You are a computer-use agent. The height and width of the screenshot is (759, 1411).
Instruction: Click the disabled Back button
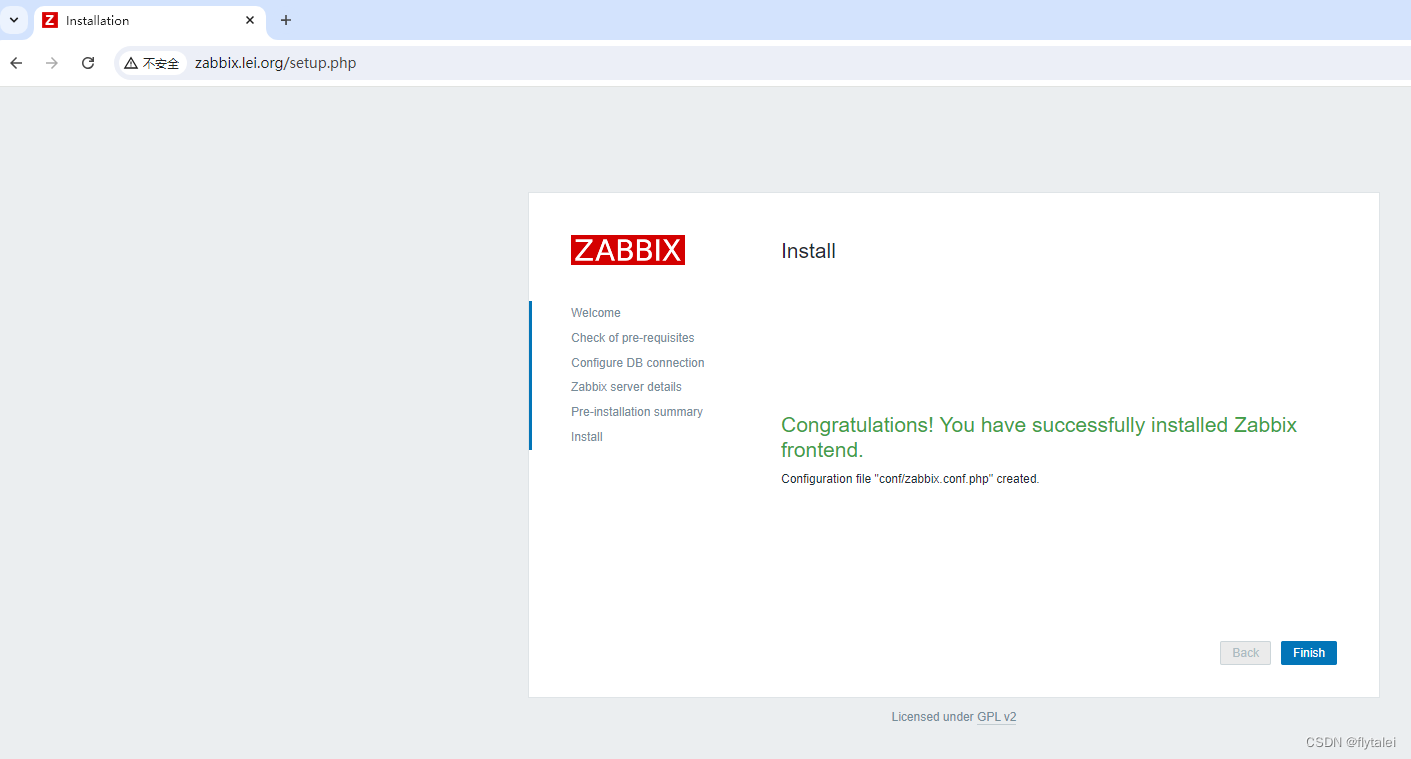pos(1245,653)
